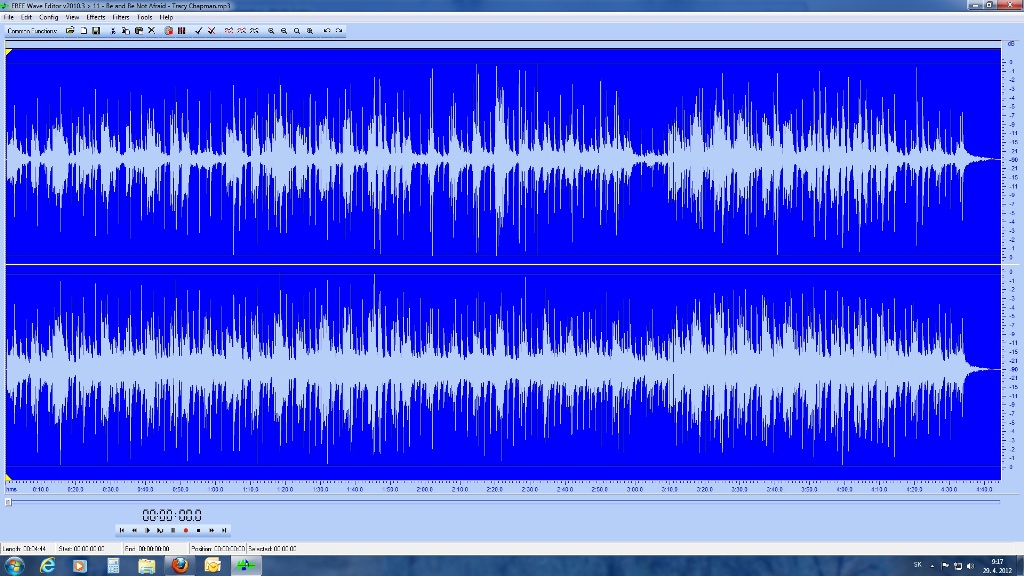
Task: Click the red crossed checkmark icon
Action: 212,31
